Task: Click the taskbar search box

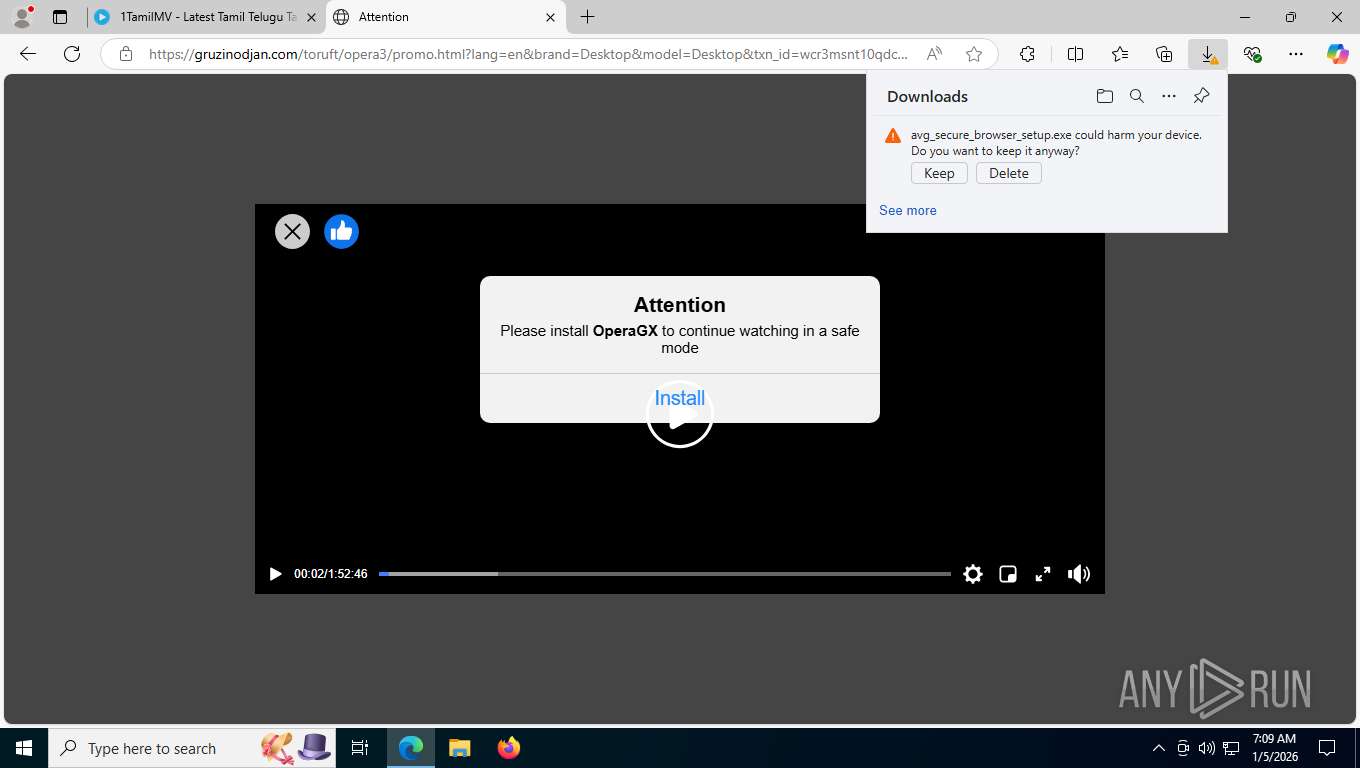Action: coord(190,748)
